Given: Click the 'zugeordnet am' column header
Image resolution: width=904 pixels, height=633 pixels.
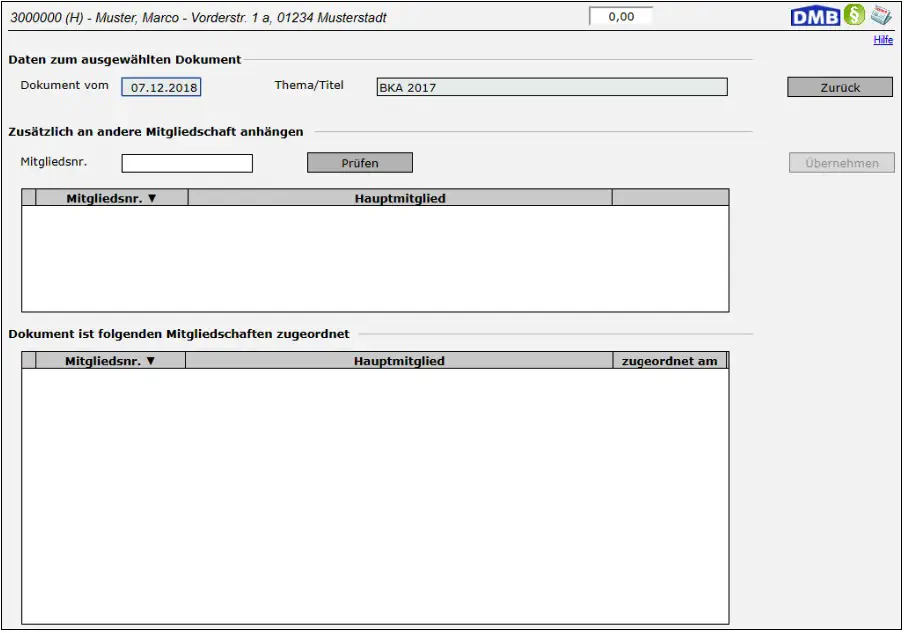Looking at the screenshot, I should [x=669, y=361].
